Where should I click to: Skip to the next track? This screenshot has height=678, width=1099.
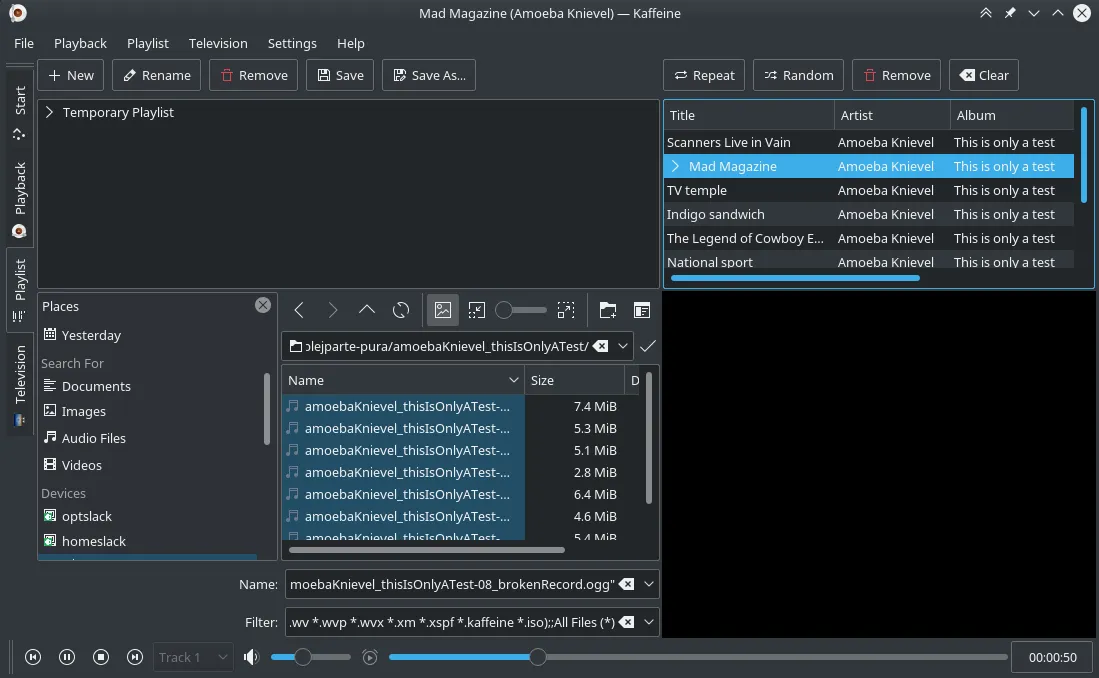135,657
